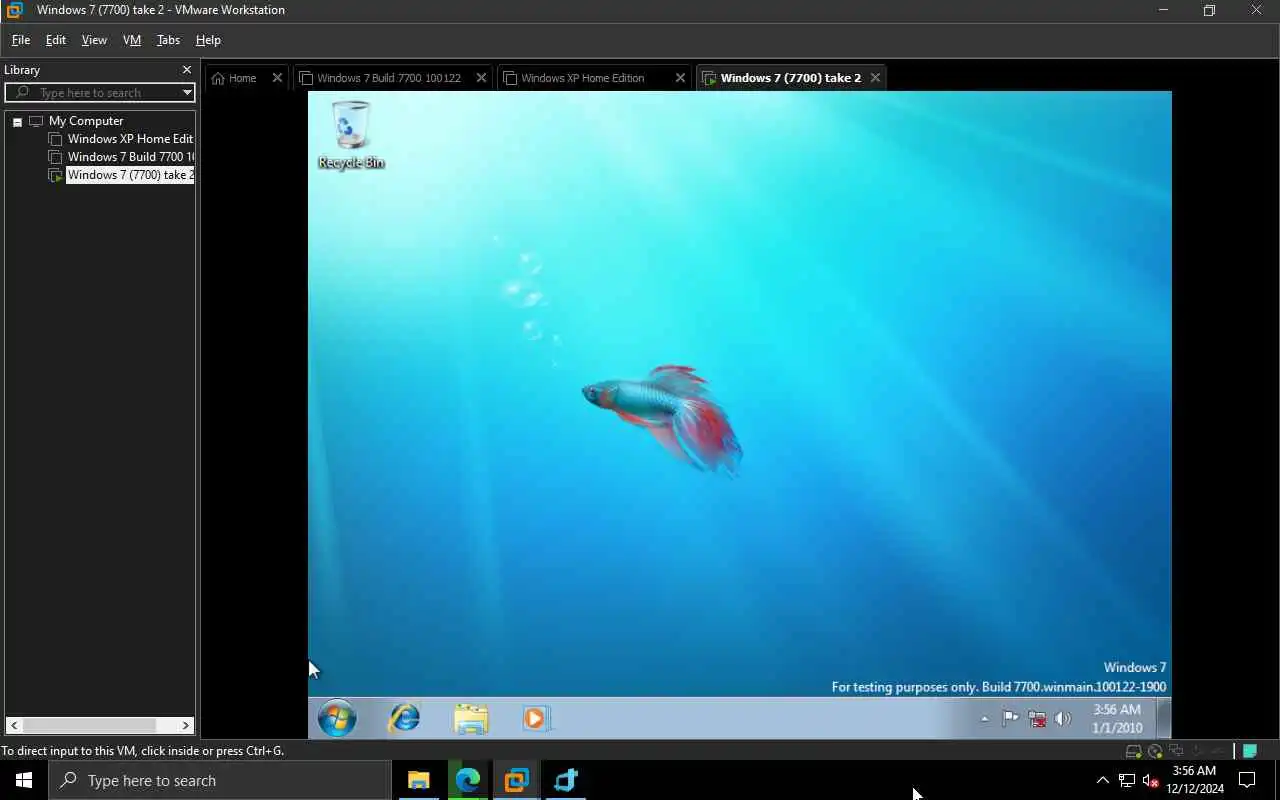Click library scrollbar left arrow
Screen dimensions: 1280x800
point(14,725)
